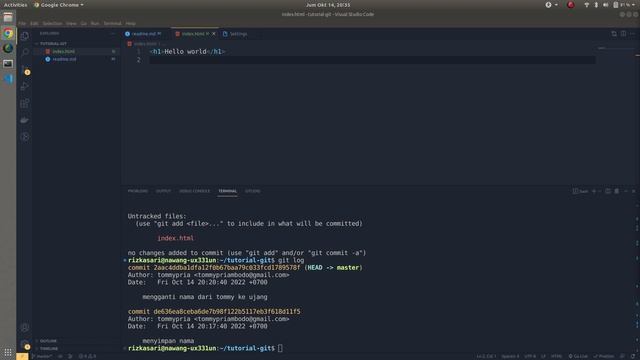Open the Edit menu
The height and width of the screenshot is (360, 640).
[34, 24]
